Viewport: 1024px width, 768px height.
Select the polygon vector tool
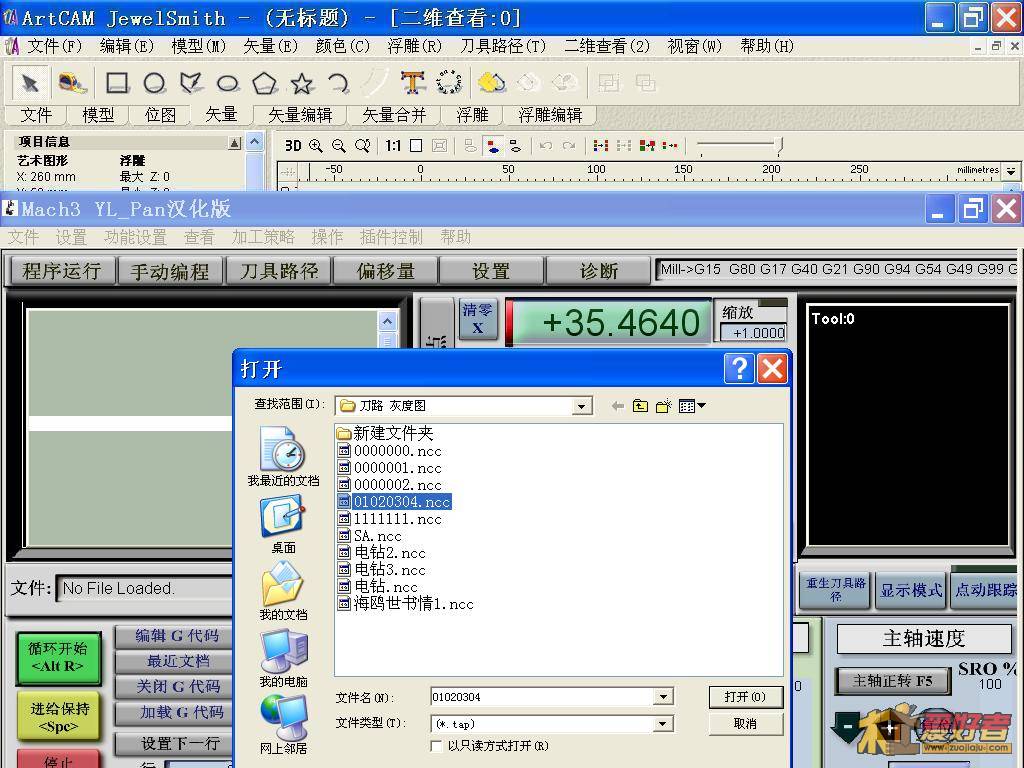click(264, 83)
